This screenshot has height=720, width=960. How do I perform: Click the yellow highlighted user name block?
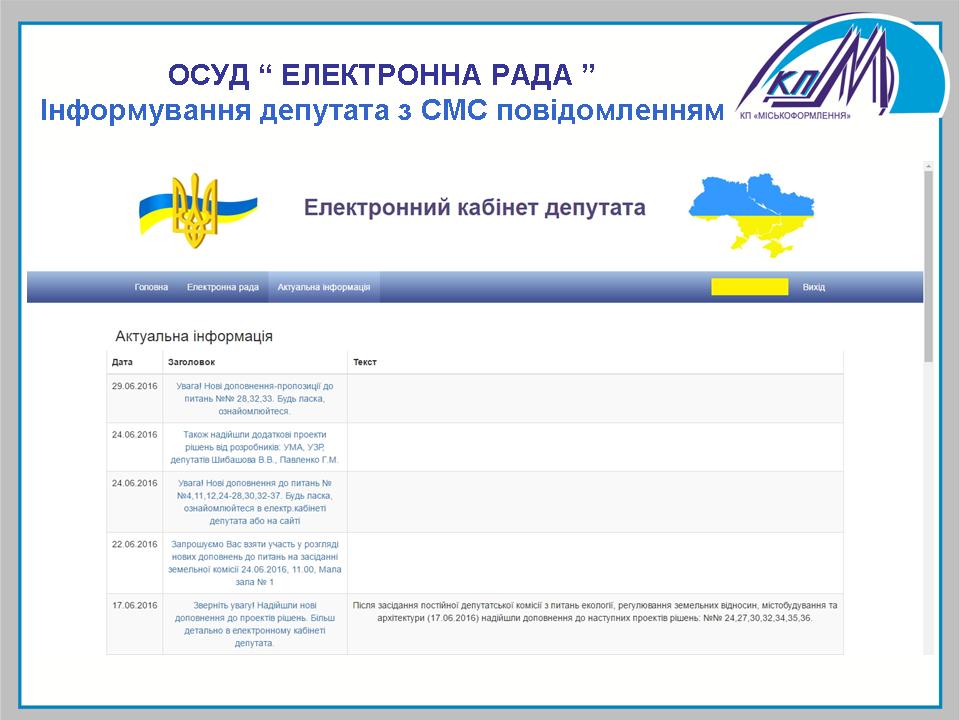coord(750,287)
